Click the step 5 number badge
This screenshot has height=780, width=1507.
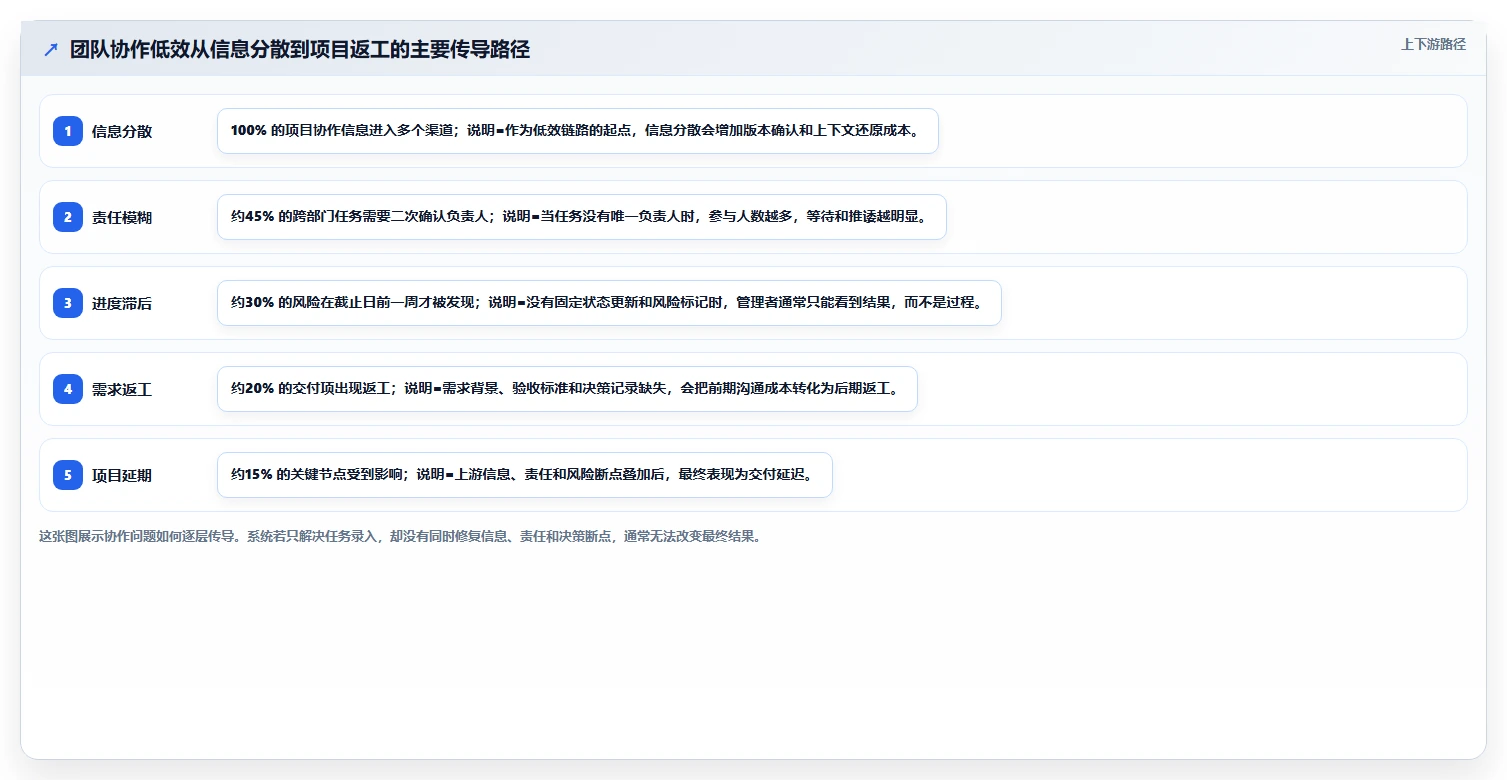tap(68, 475)
